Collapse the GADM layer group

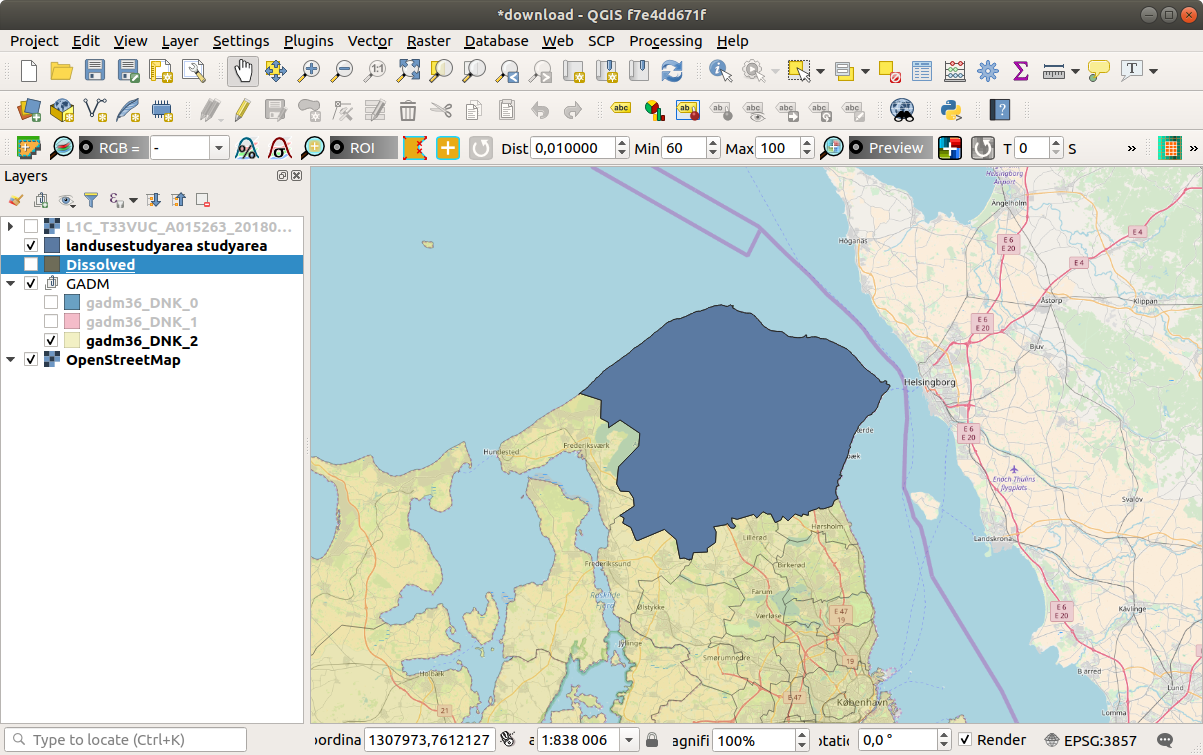pos(11,284)
